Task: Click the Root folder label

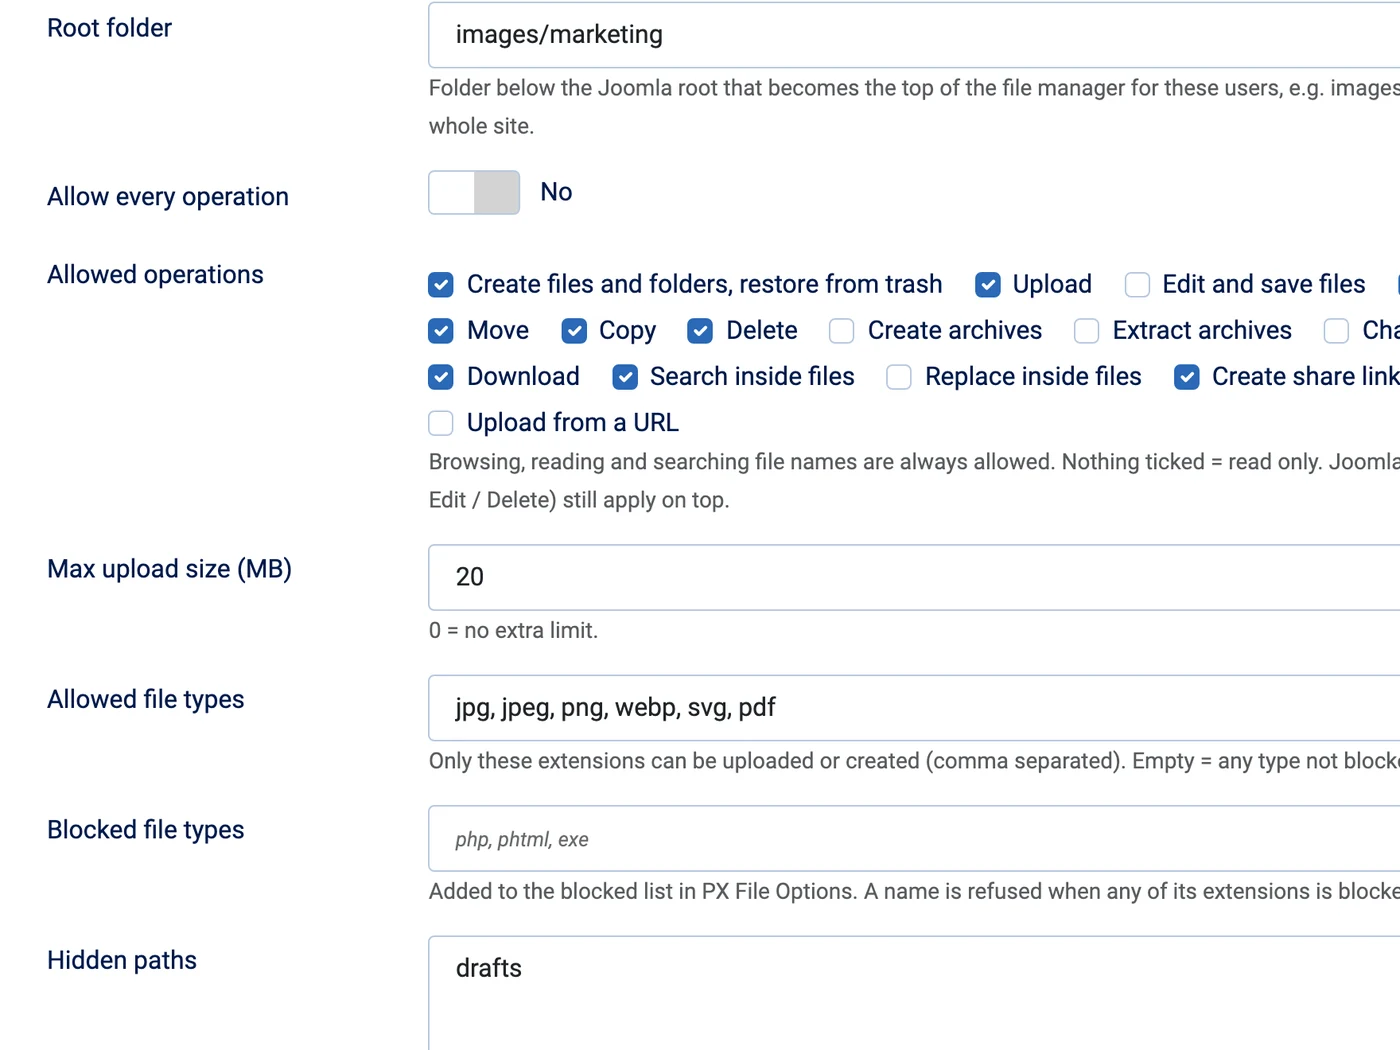Action: 109,28
